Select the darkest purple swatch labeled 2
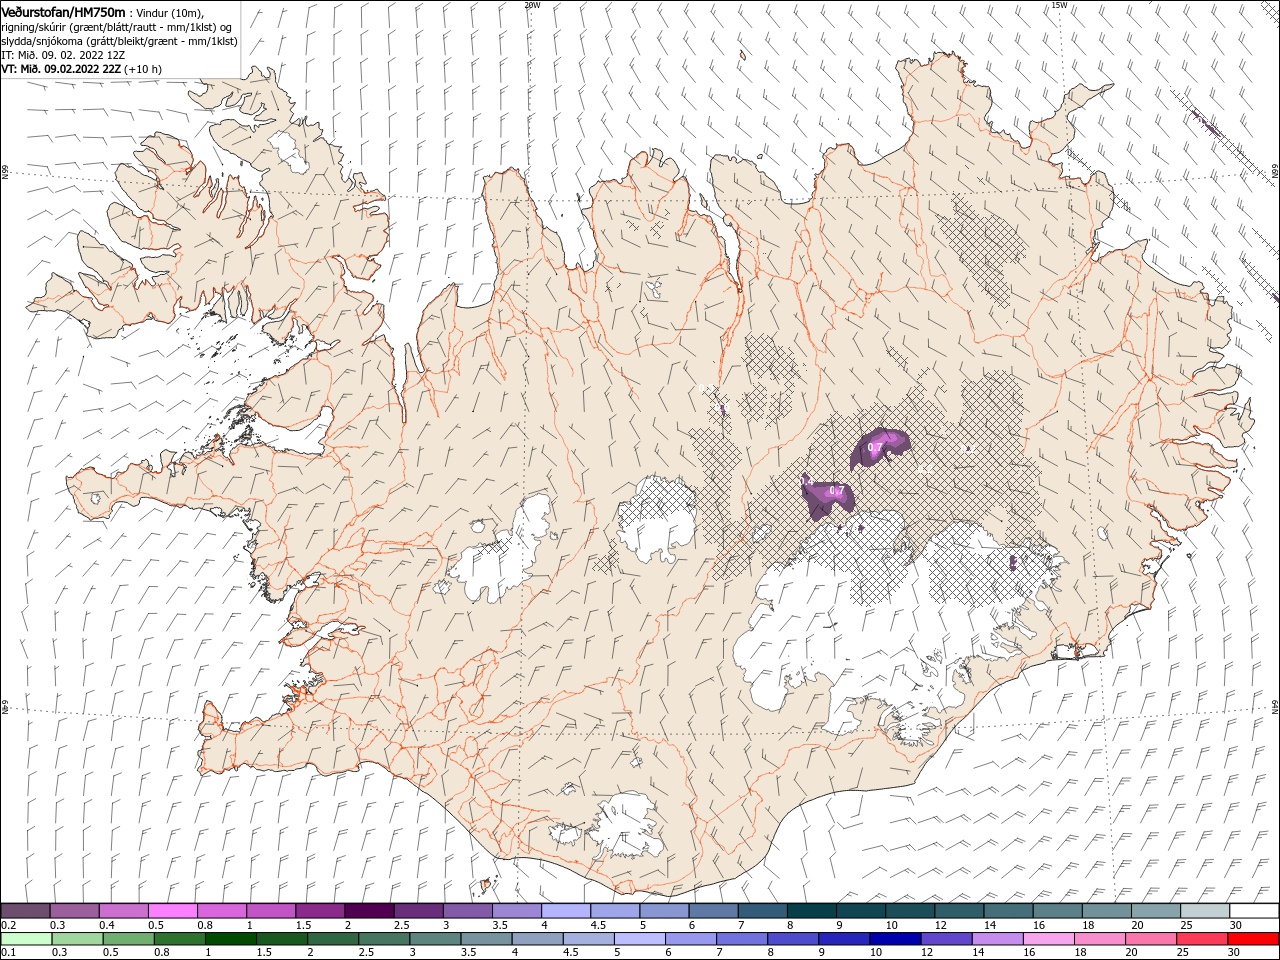This screenshot has width=1280, height=960. point(369,911)
